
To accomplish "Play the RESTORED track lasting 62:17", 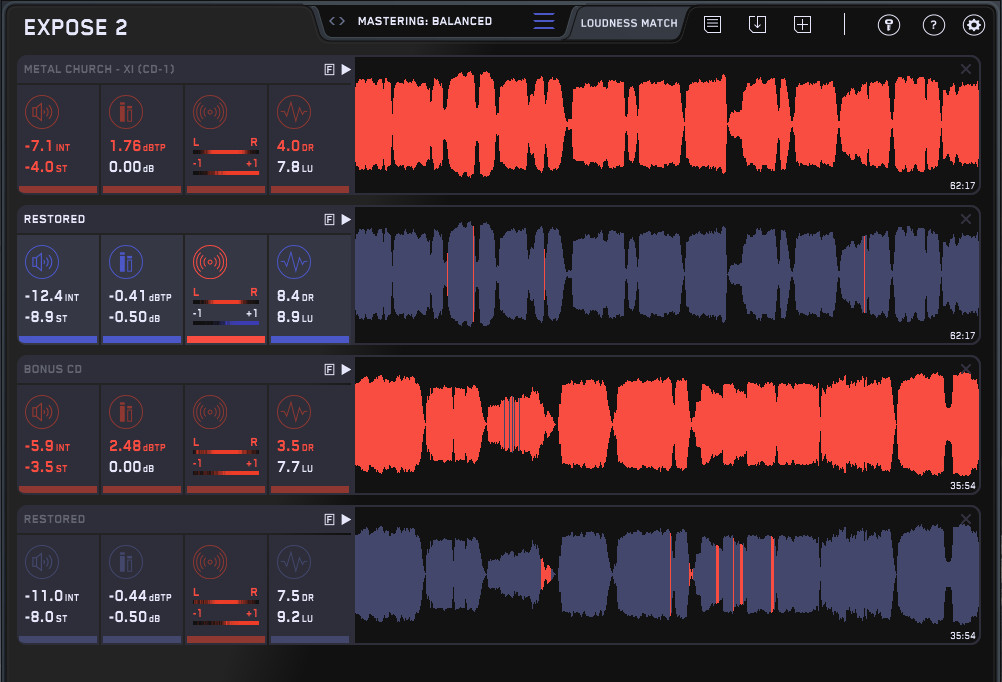I will (346, 220).
